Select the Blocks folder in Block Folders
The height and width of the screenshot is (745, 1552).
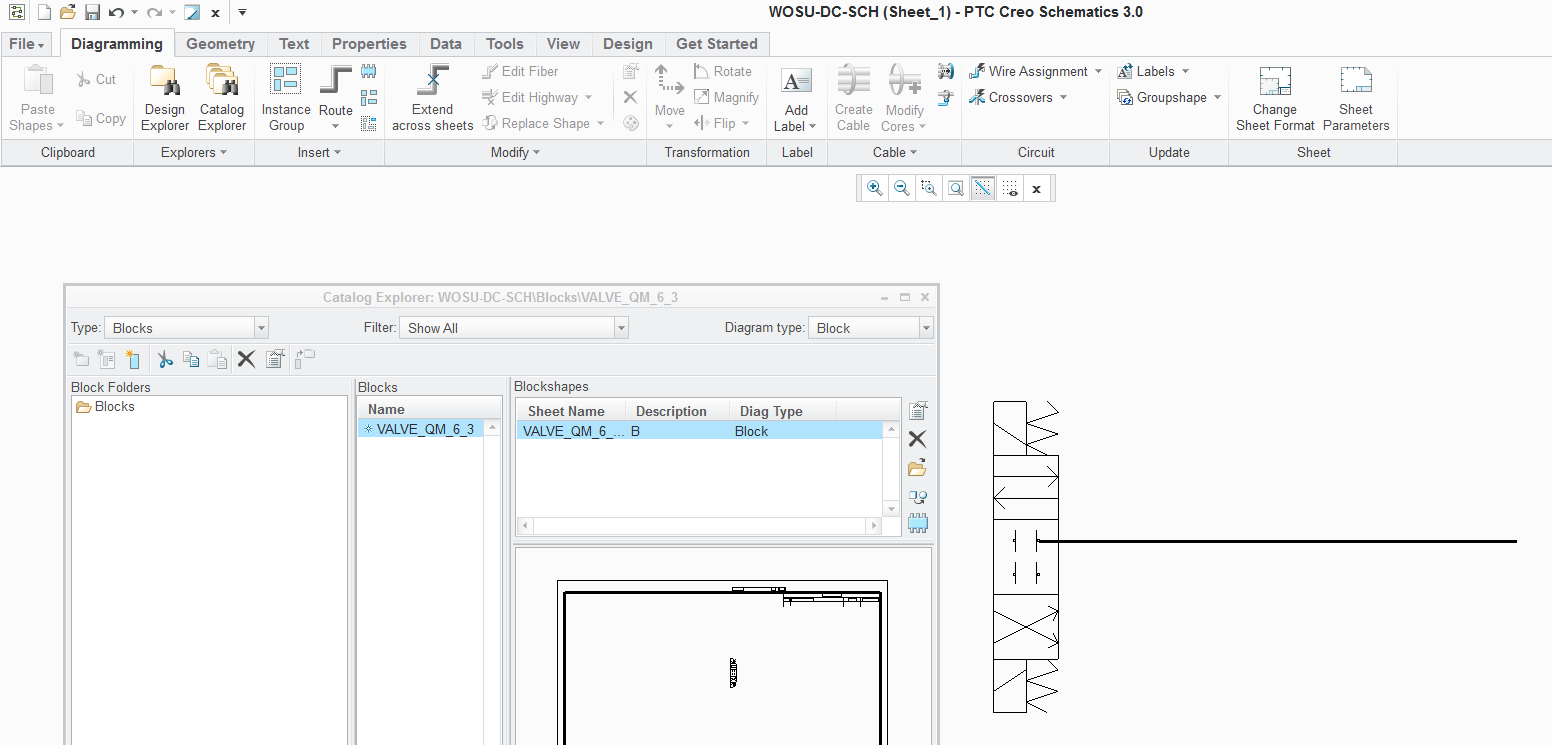106,407
